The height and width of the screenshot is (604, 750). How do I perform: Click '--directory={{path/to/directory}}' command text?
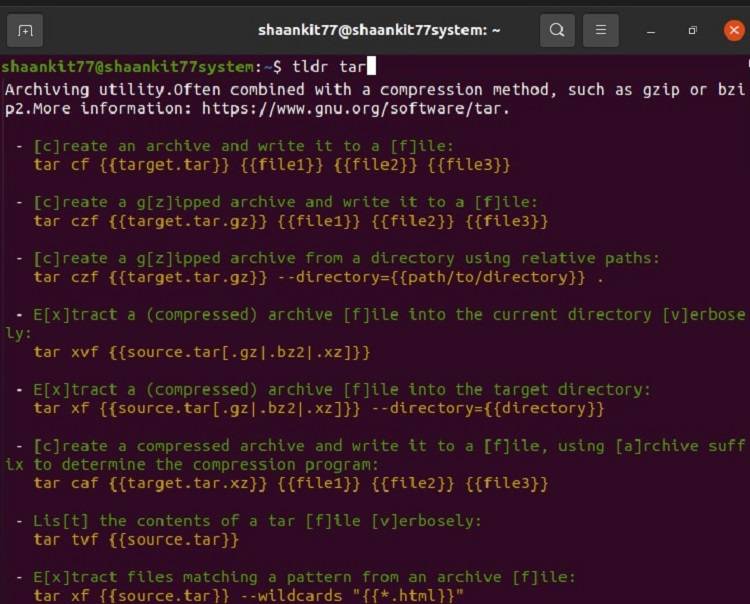tap(431, 277)
